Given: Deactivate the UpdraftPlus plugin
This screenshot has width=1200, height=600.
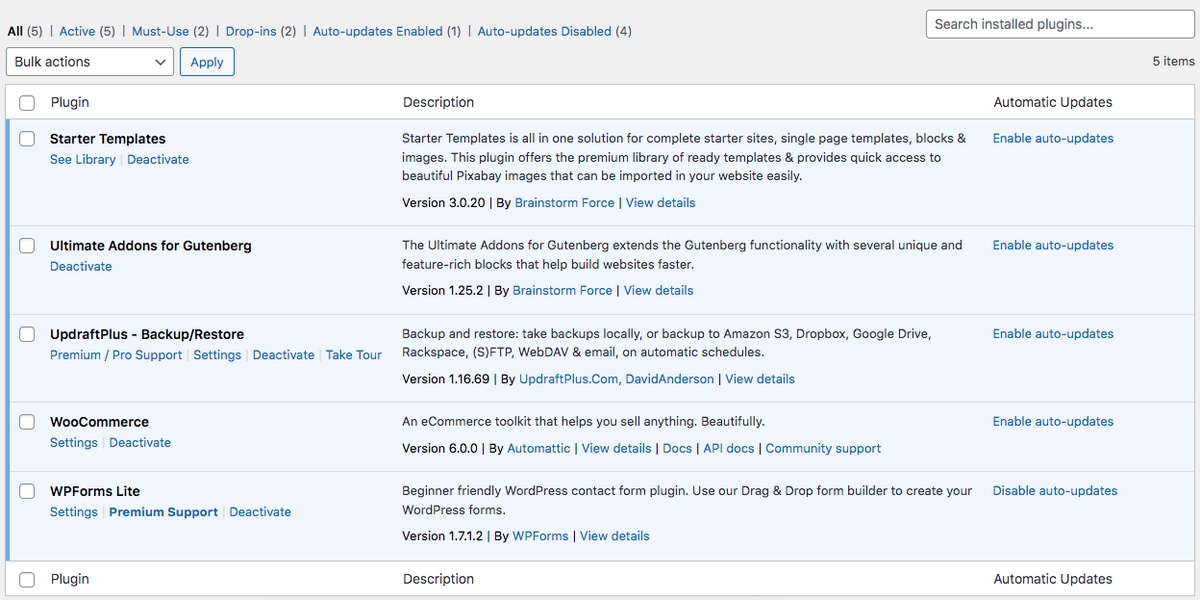Looking at the screenshot, I should [284, 355].
